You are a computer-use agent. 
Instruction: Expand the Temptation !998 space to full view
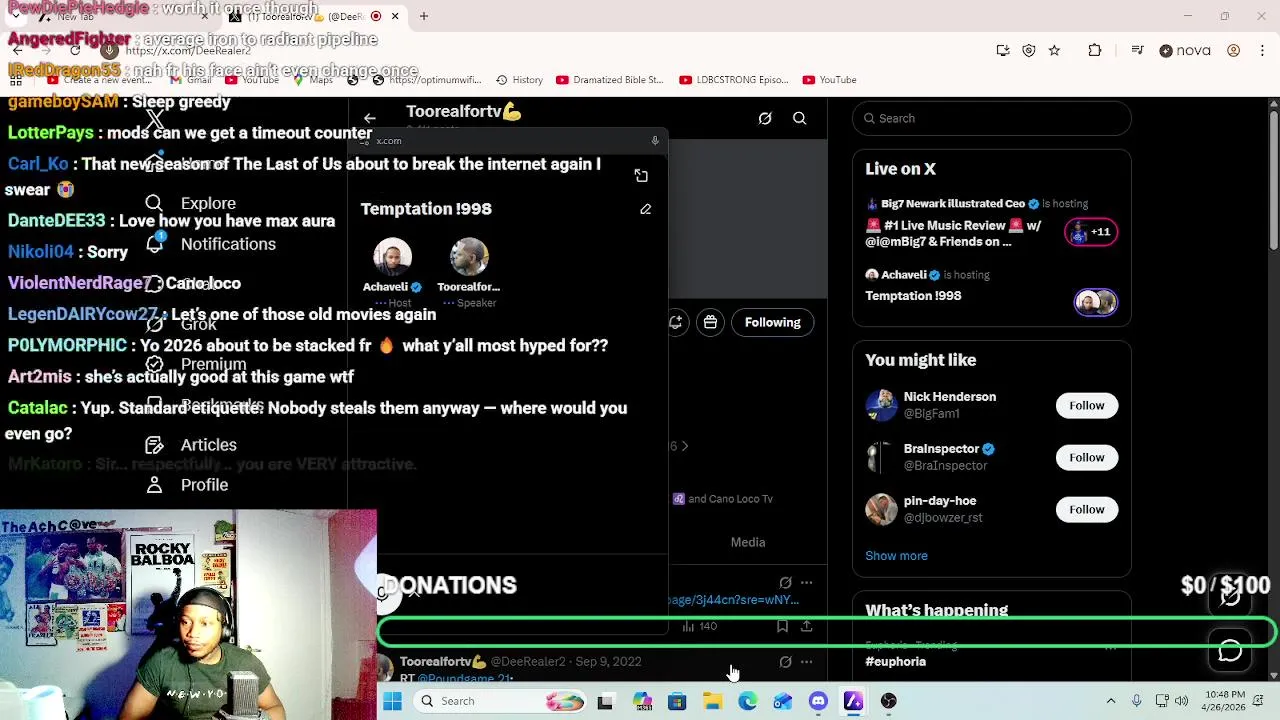pos(641,176)
